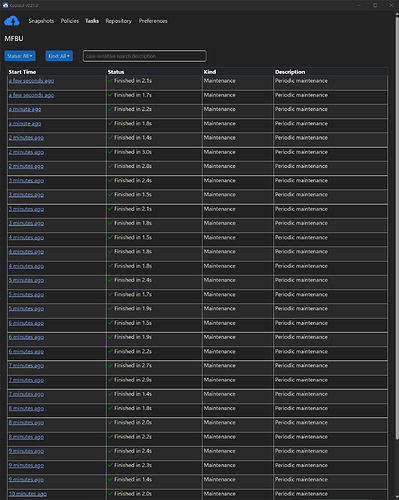
Task: Select 'Finished in 1.4s' text, 2 minutes ago row
Action: [133, 138]
